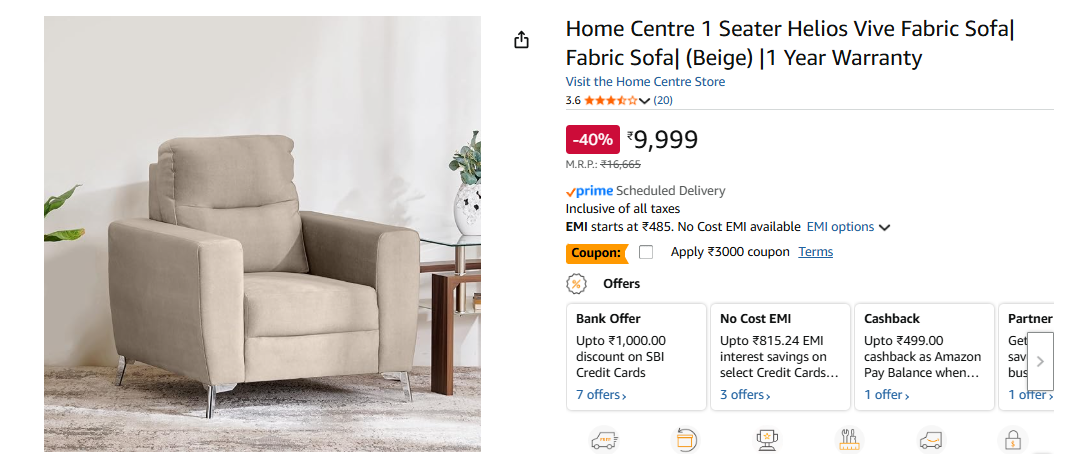View the 7 offers bank link
Image resolution: width=1068 pixels, height=454 pixels.
601,395
